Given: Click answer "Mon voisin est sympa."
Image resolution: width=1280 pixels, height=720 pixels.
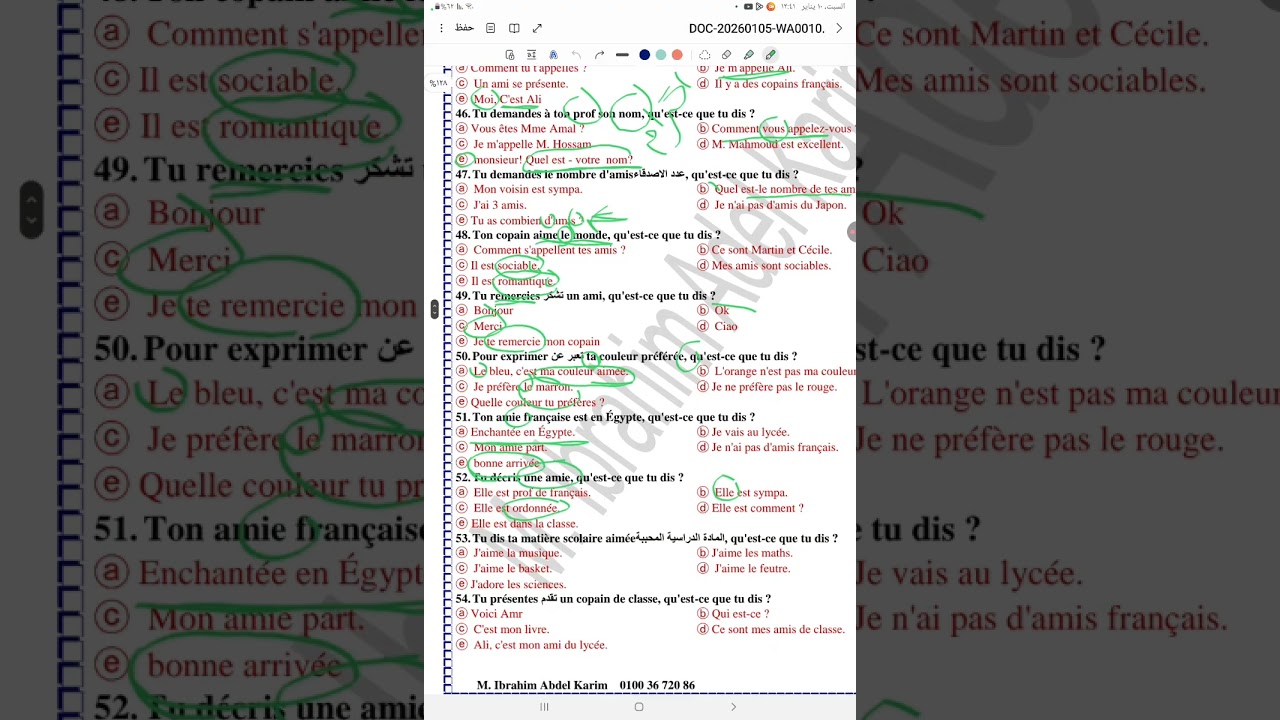Looking at the screenshot, I should [527, 189].
